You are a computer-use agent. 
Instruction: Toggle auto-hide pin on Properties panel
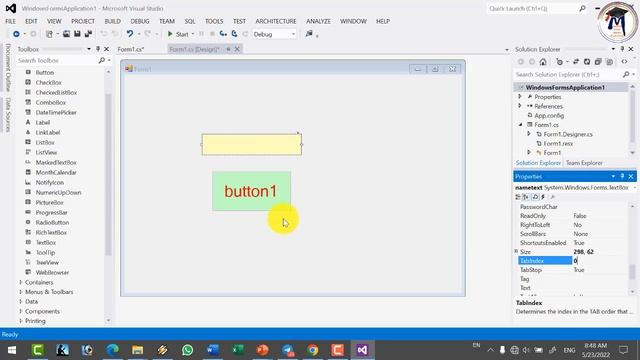622,176
